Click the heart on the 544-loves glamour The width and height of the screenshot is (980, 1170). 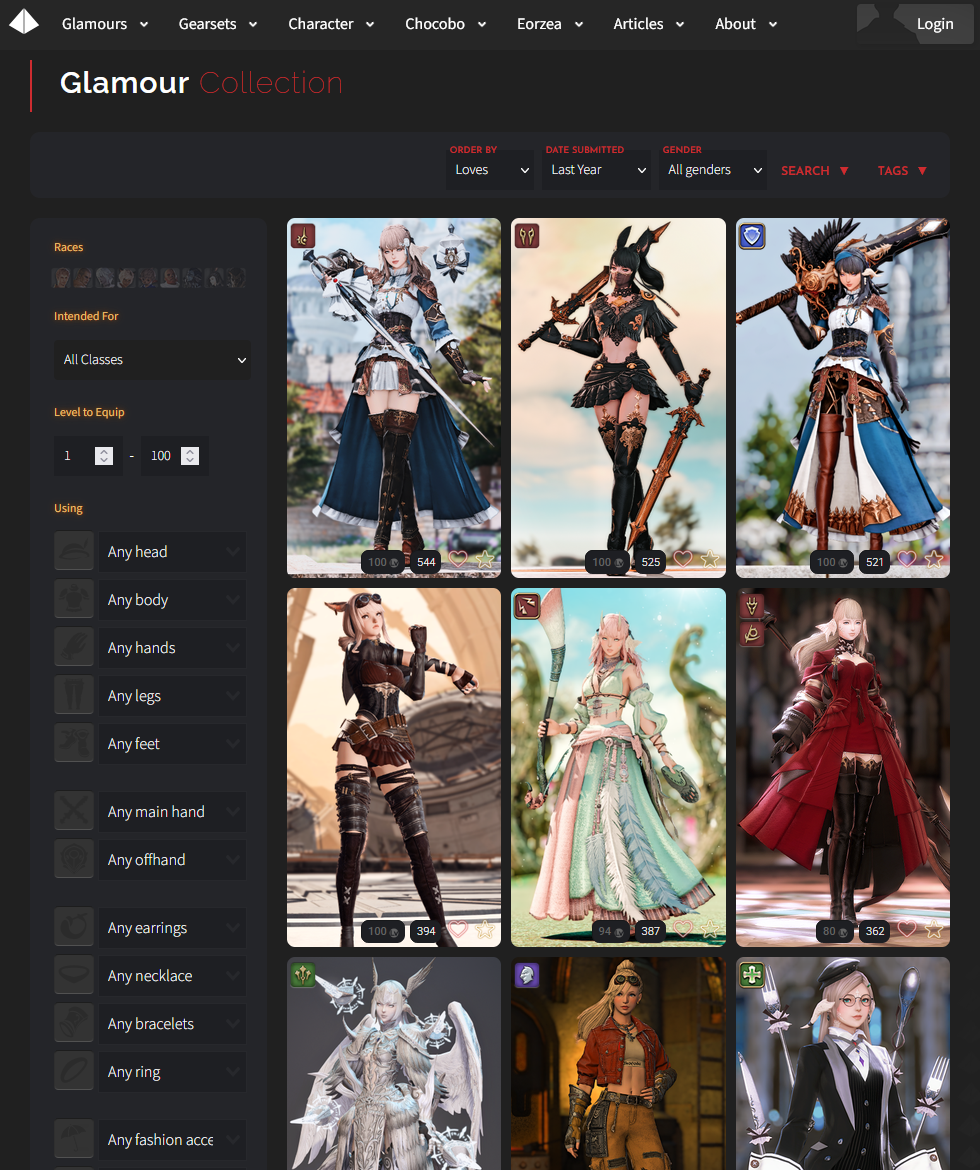[458, 559]
